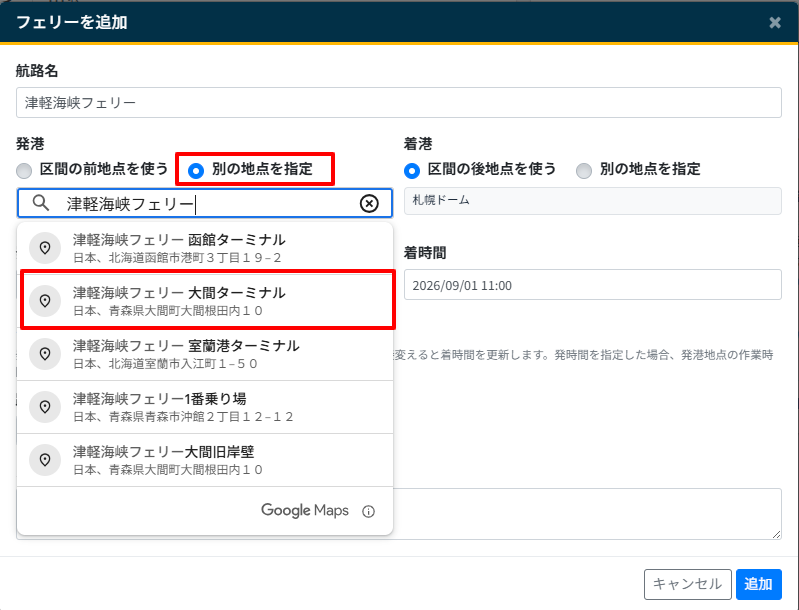Click the pin icon beside 室蘭港ターミナル
This screenshot has width=799, height=610.
point(45,354)
